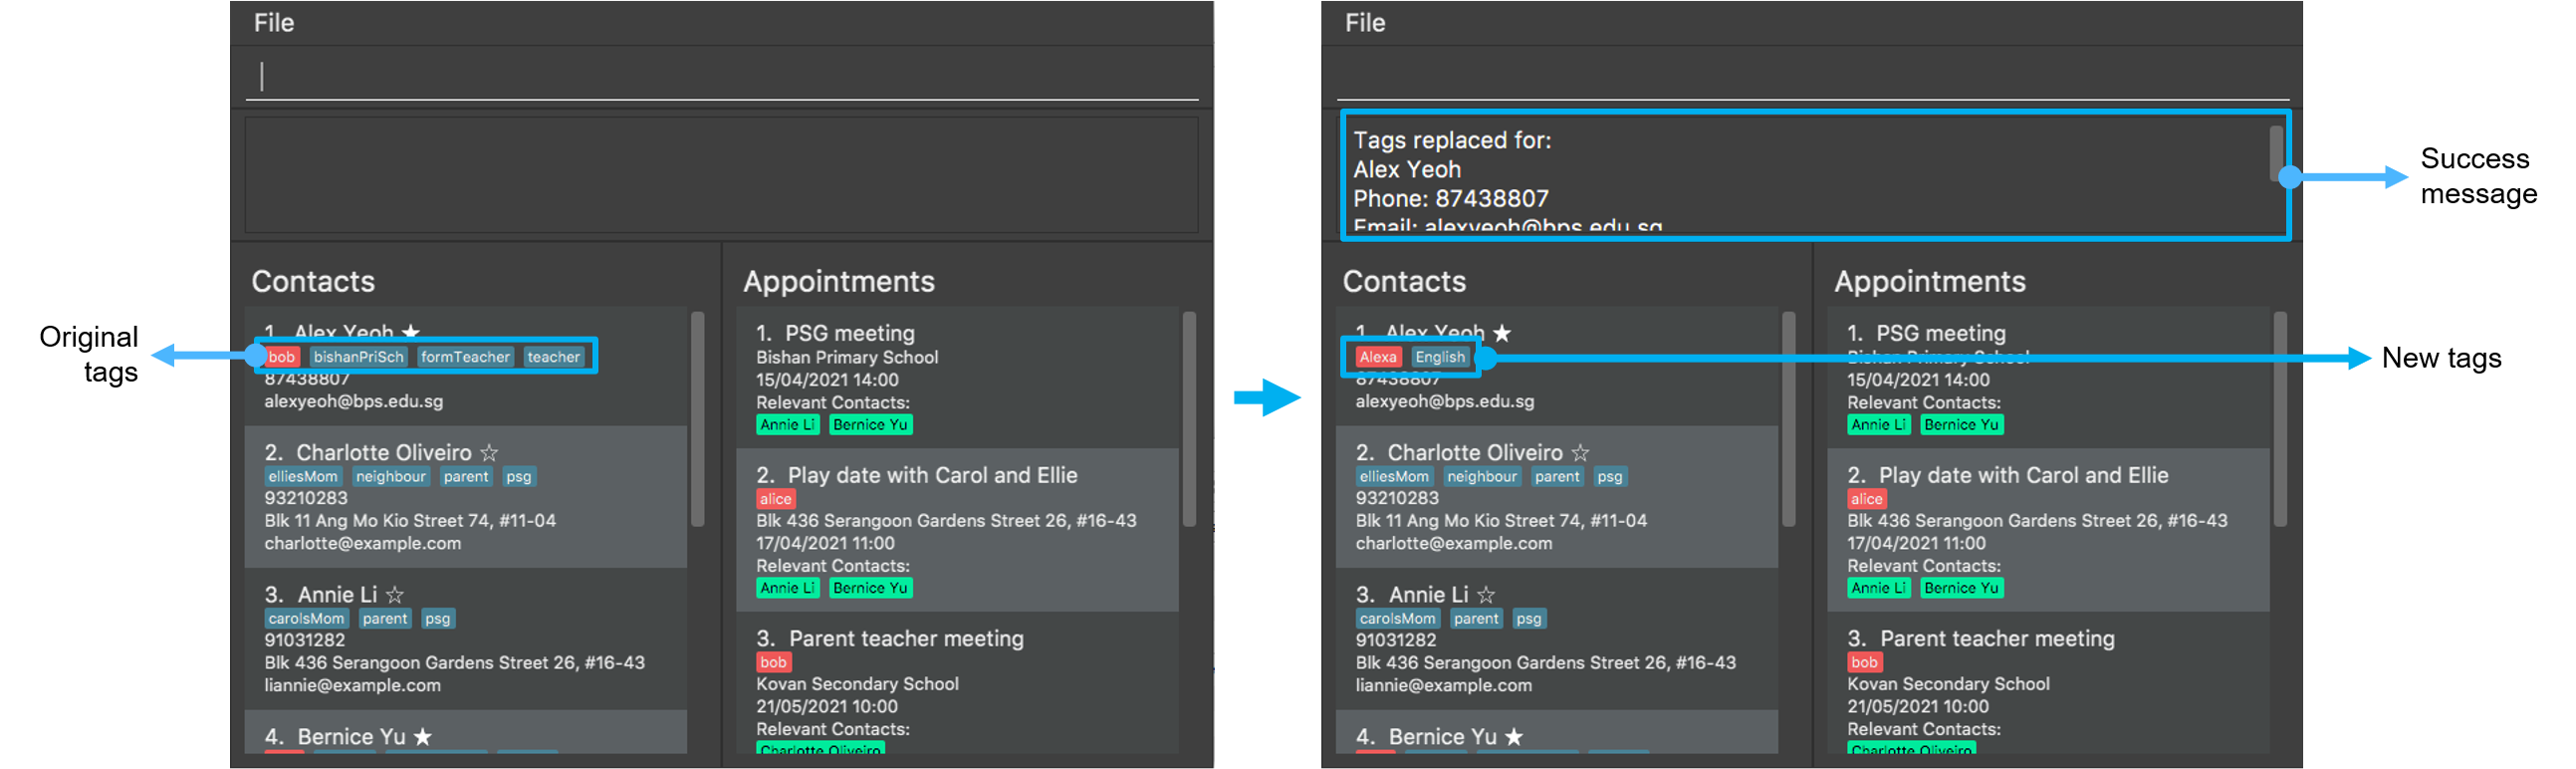Viewport: 2576px width, 769px height.
Task: Click Play date's 'Bernice Yu' contact tag, right window
Action: tap(1961, 588)
